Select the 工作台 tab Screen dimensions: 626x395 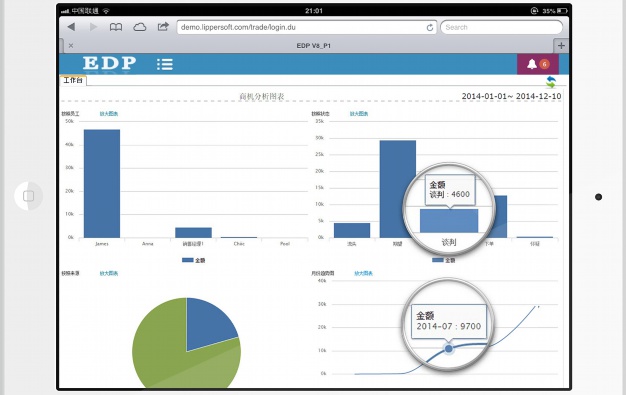73,80
